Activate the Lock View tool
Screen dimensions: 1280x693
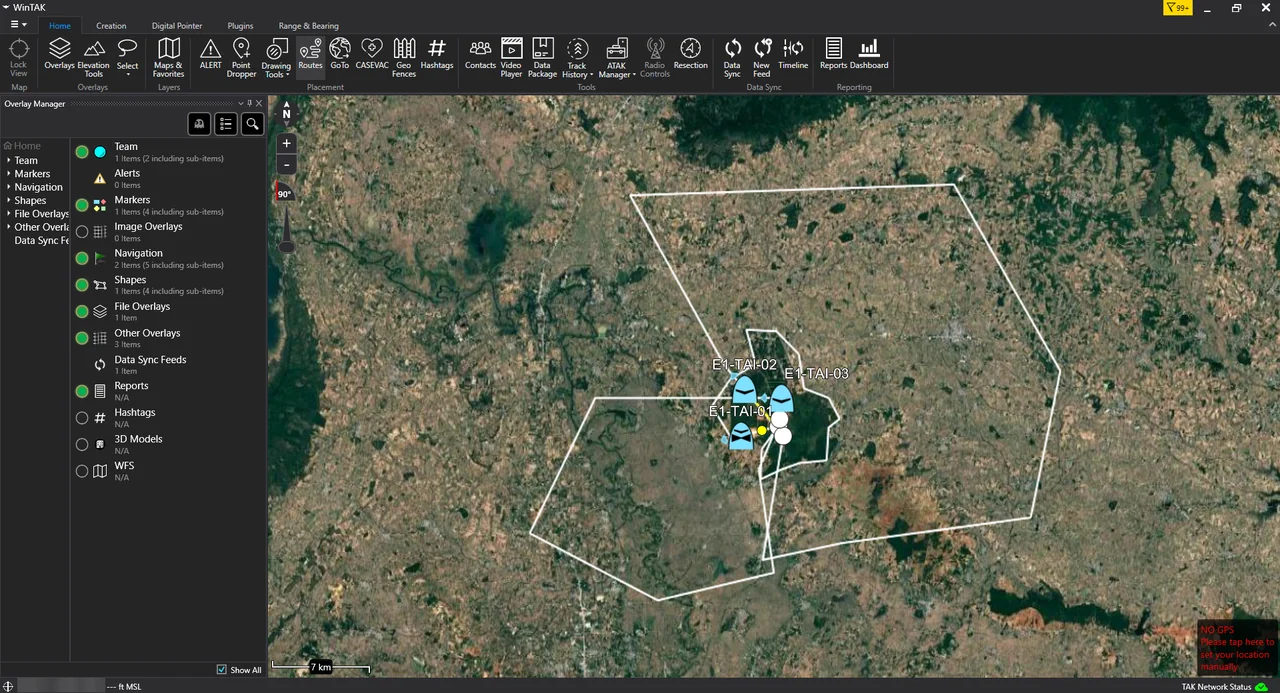18,58
